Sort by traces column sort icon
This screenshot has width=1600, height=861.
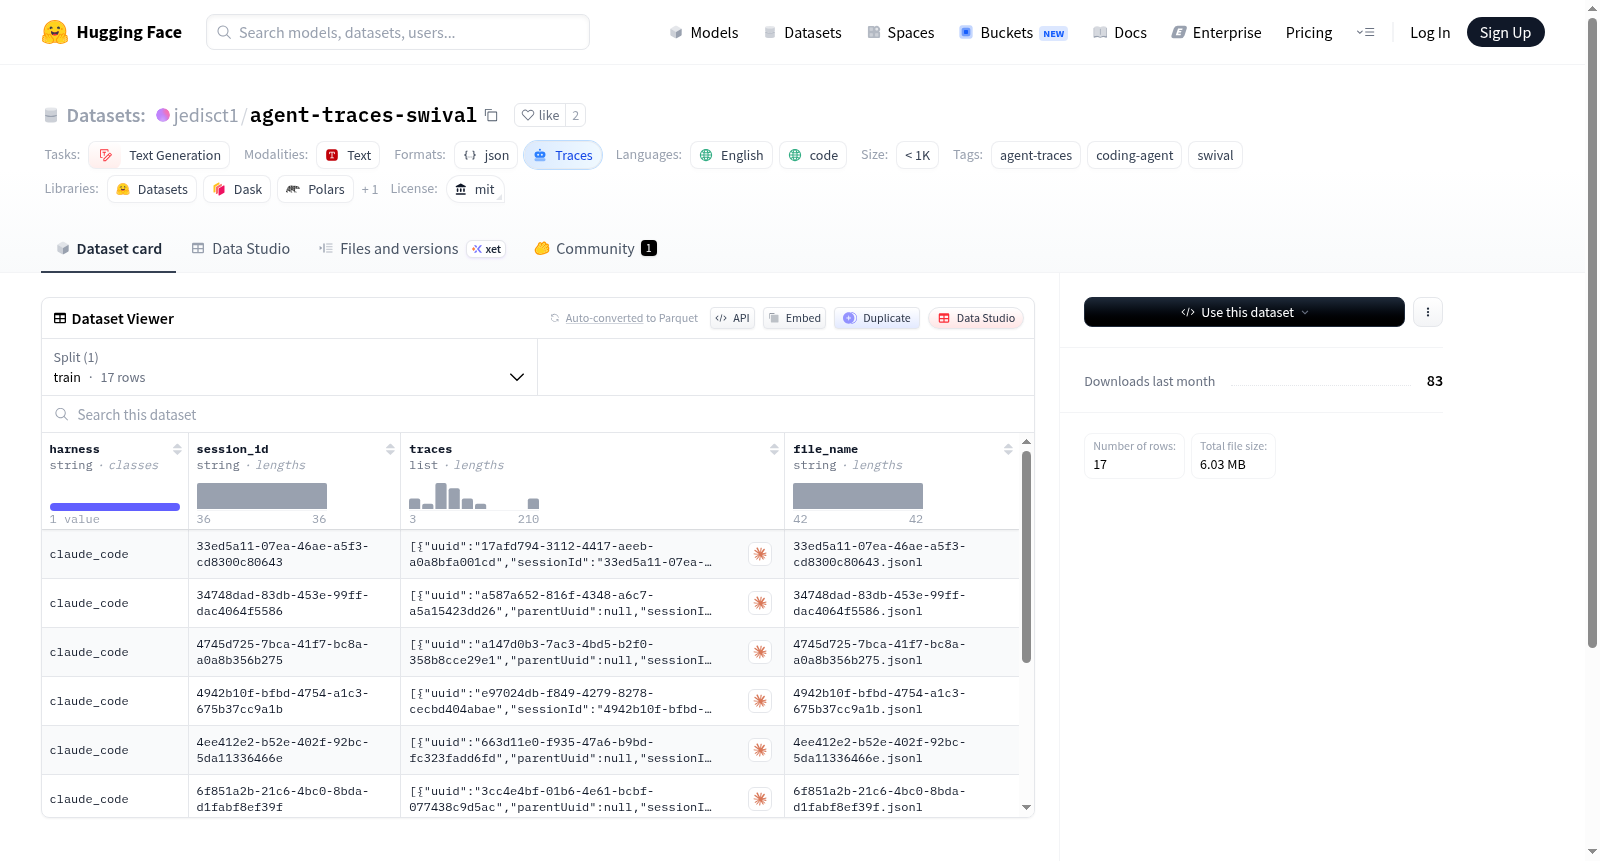(774, 449)
